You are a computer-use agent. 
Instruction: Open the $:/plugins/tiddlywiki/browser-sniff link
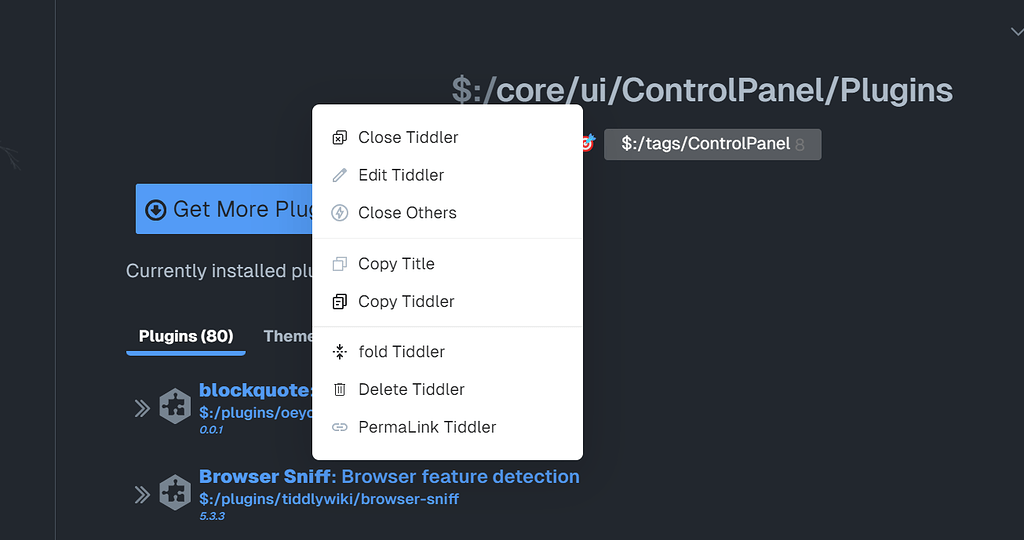(329, 499)
